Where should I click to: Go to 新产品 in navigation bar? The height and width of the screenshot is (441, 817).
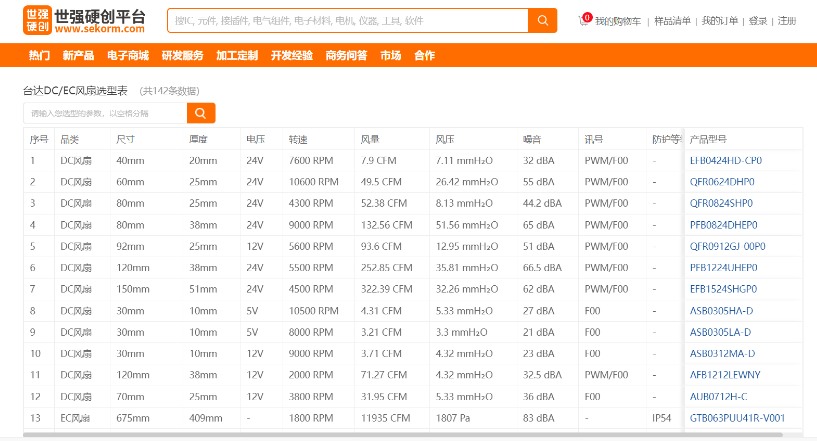[78, 56]
